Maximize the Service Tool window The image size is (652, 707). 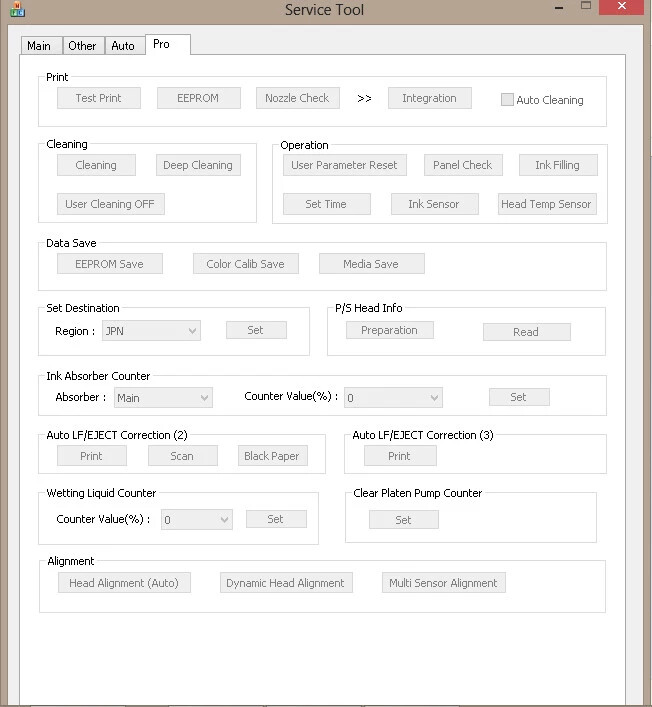point(586,6)
